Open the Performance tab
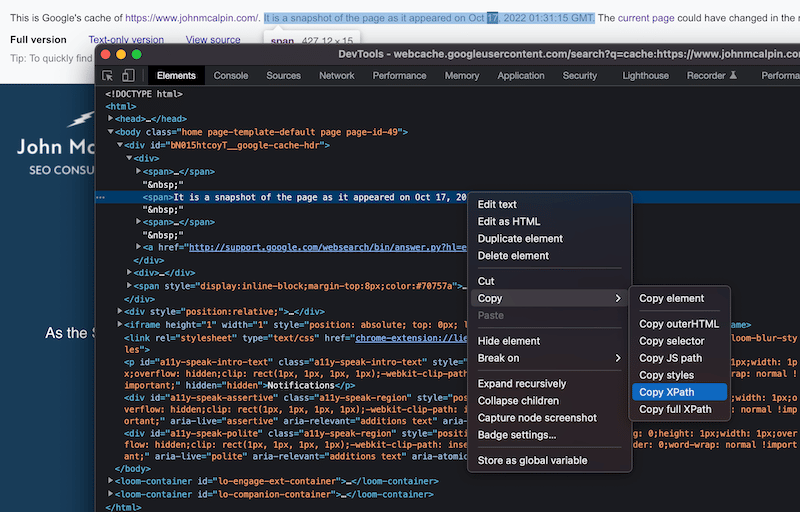800x512 pixels. coord(399,75)
